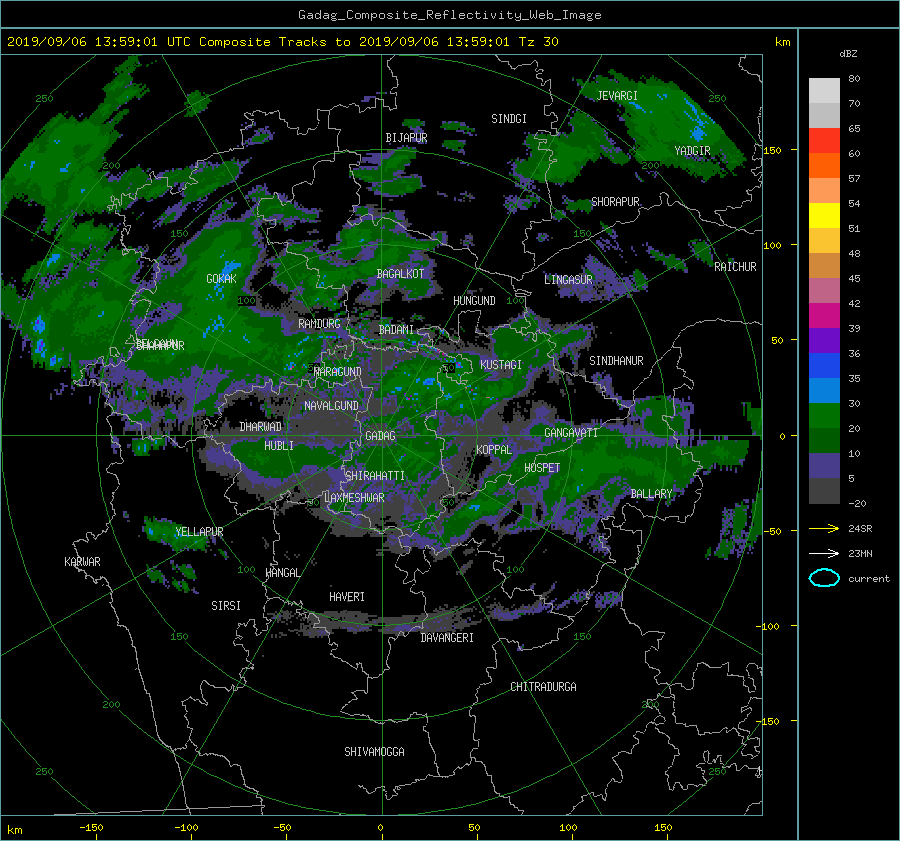The image size is (900, 841).
Task: Click the GOKAK city label
Action: point(221,278)
